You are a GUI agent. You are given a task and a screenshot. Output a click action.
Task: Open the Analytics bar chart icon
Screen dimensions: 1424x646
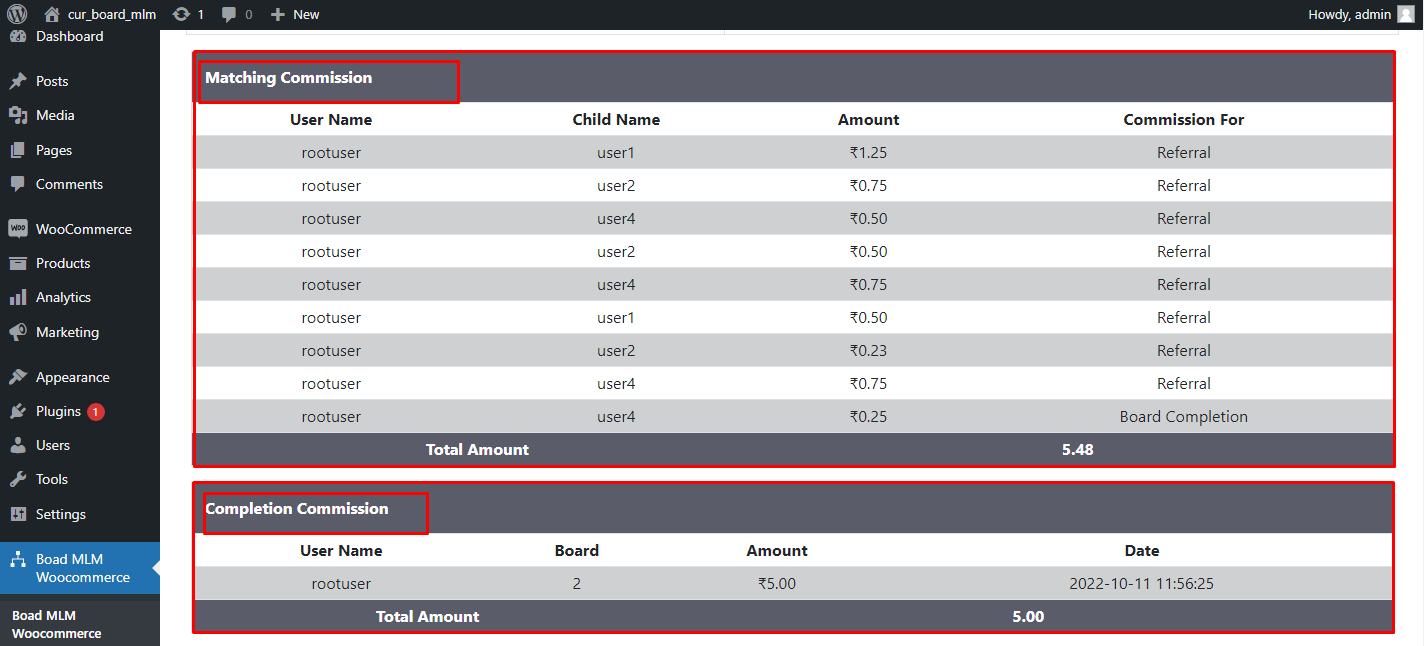[18, 297]
